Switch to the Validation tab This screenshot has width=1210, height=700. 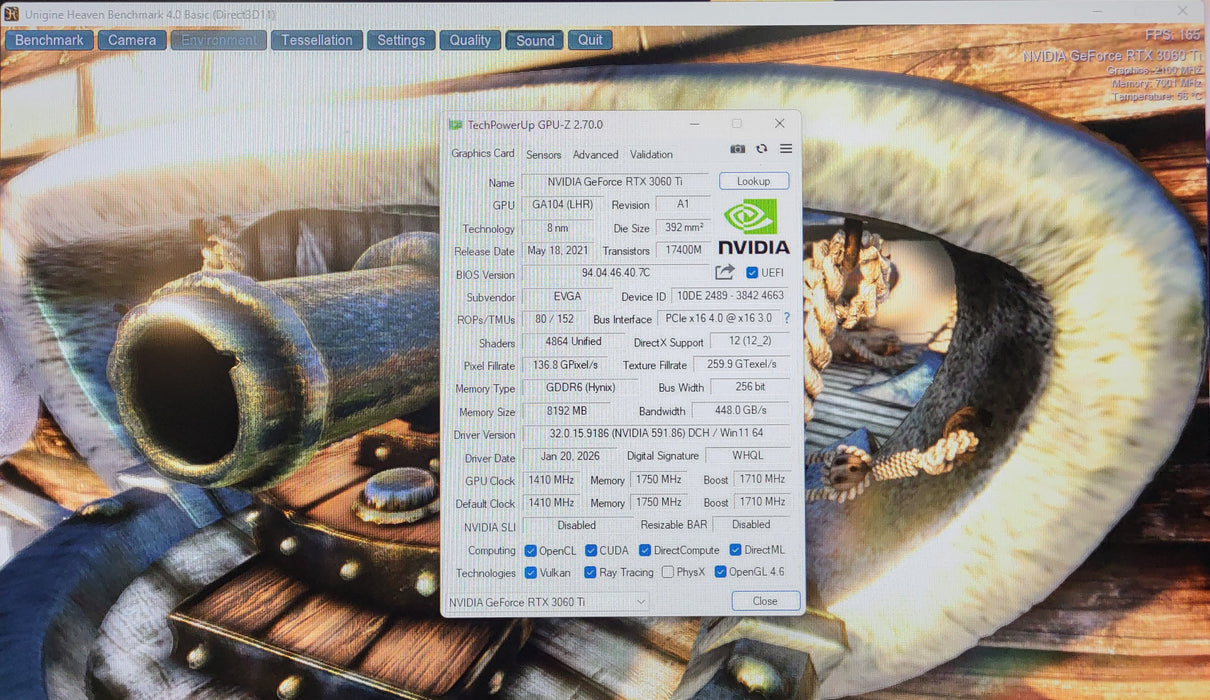(651, 155)
